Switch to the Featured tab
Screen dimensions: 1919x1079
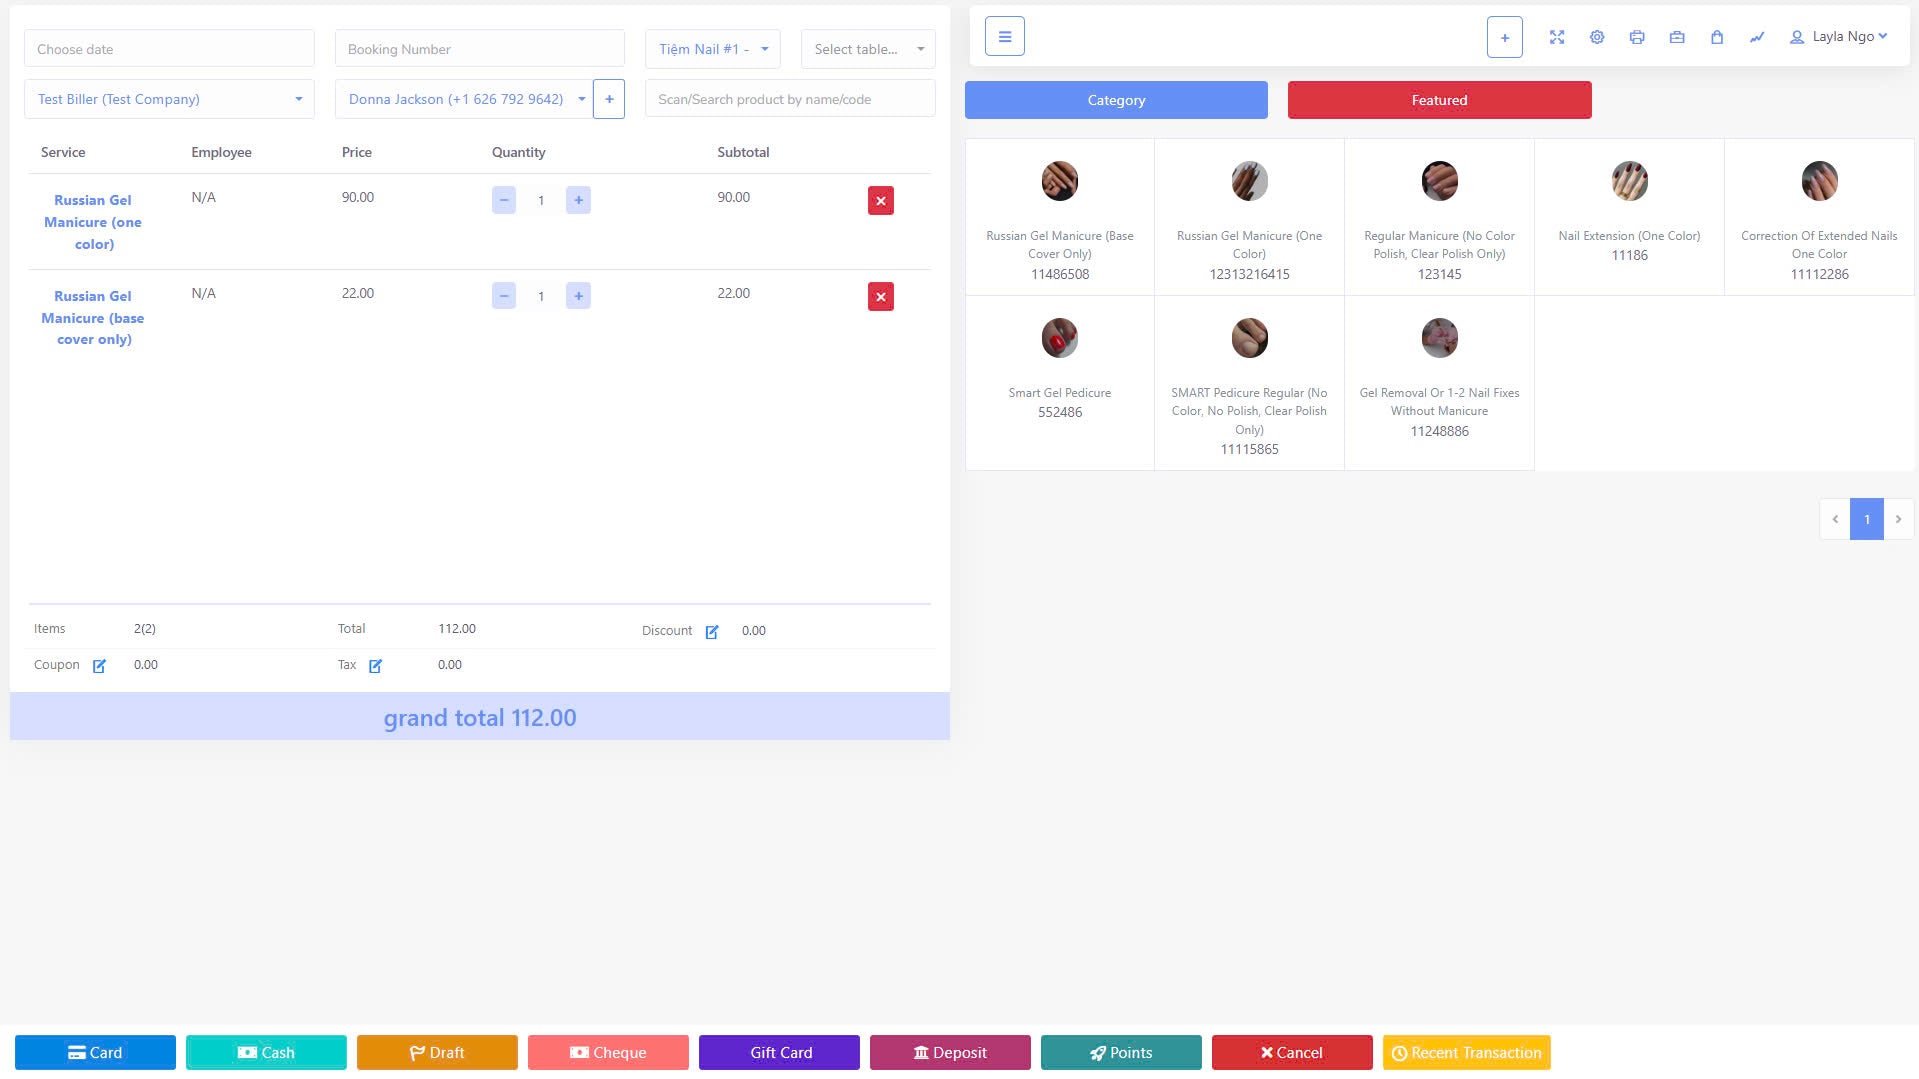click(x=1439, y=100)
